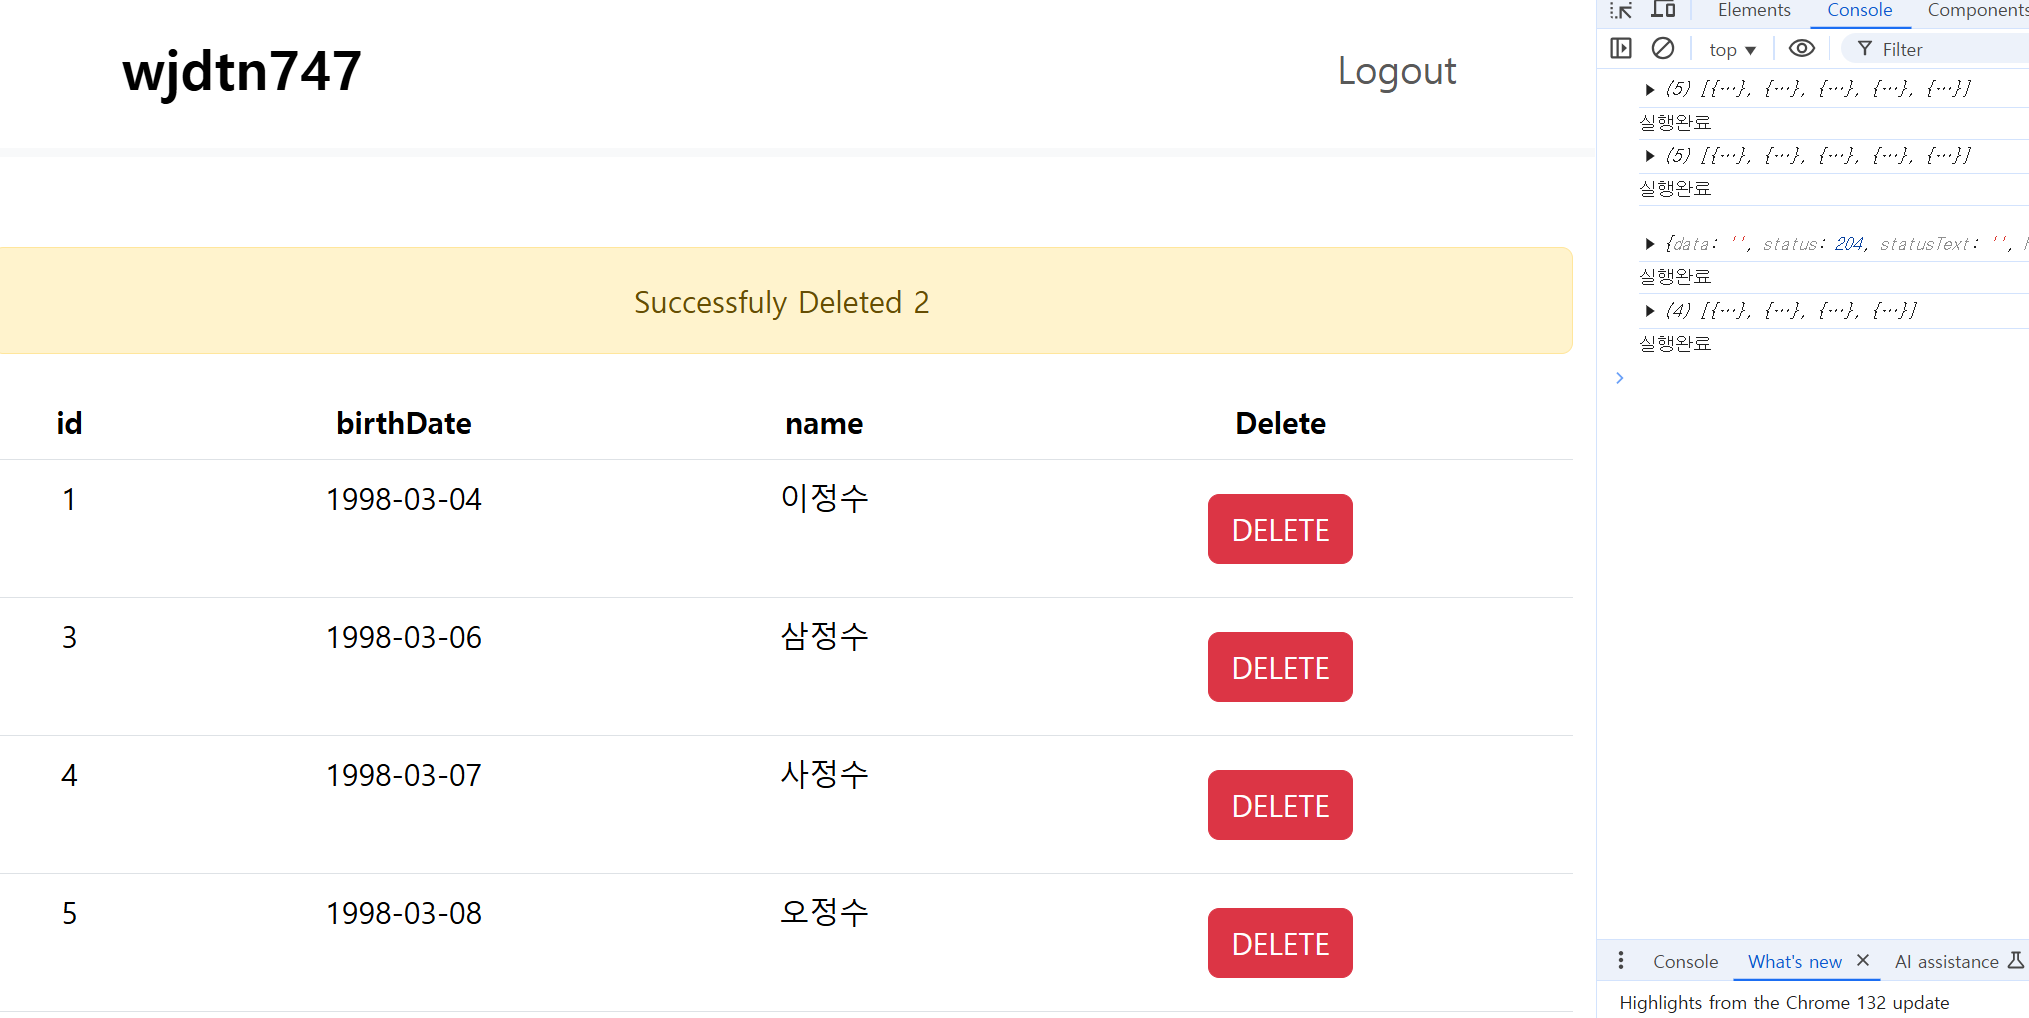The height and width of the screenshot is (1018, 2029).
Task: Show the console sidebar panel
Action: [x=1621, y=48]
